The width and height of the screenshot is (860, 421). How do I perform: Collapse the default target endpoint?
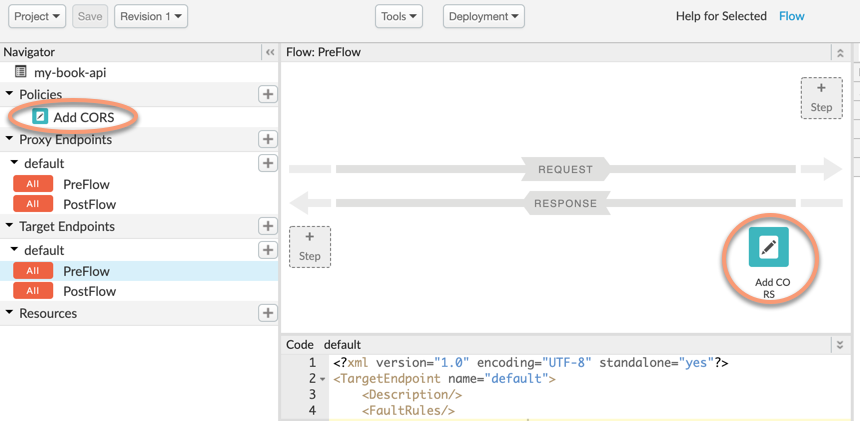(14, 249)
